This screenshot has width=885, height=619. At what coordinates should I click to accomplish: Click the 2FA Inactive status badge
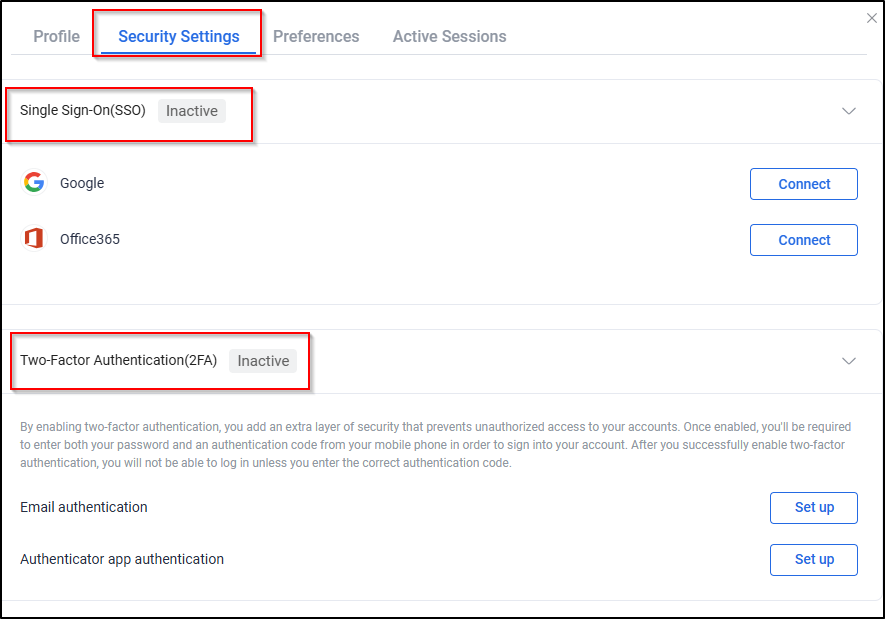coord(263,361)
